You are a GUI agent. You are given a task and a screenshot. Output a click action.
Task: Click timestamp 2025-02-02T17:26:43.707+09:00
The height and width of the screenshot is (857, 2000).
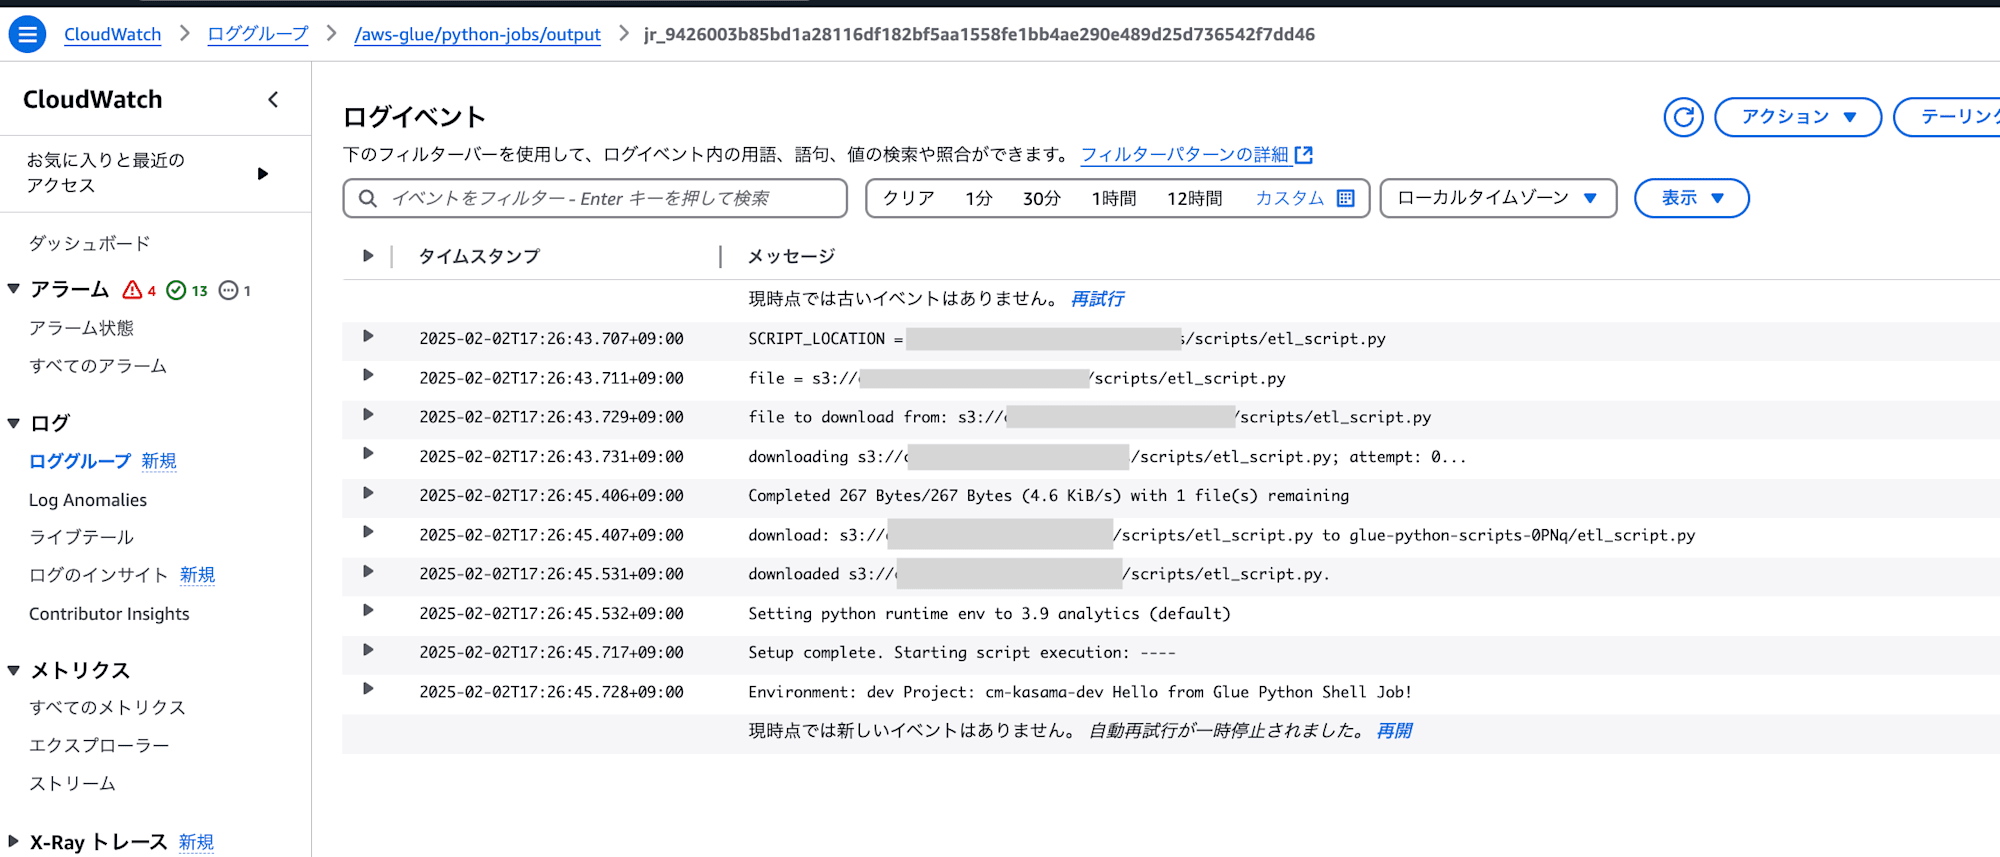[x=551, y=339]
